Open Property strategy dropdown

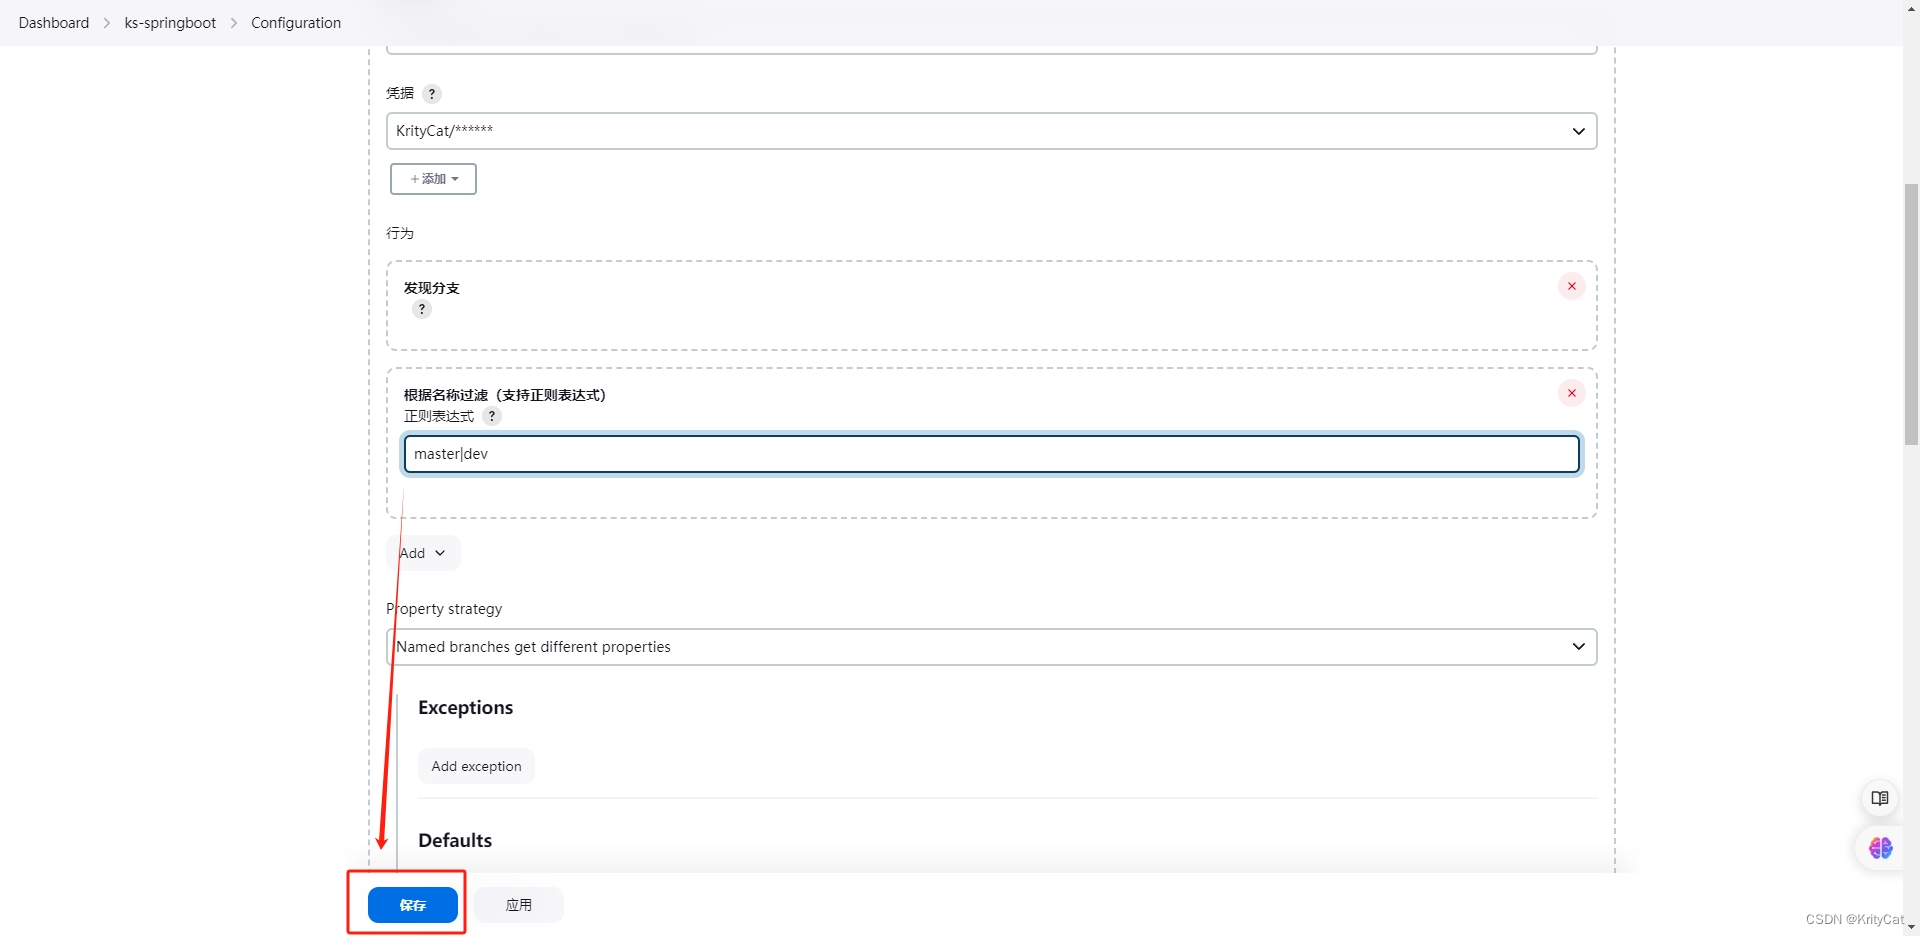point(991,647)
